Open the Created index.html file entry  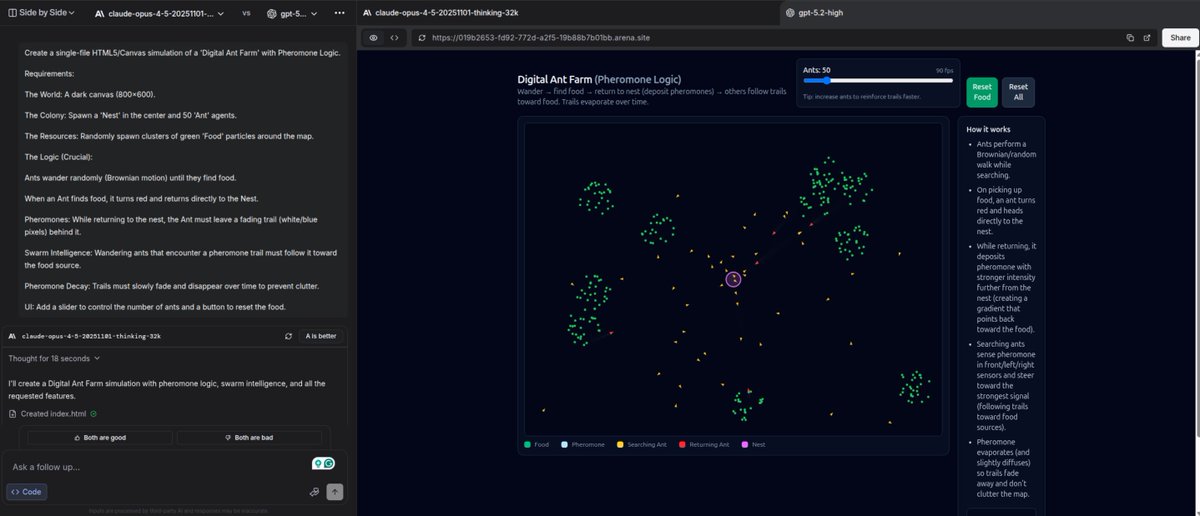pos(52,413)
